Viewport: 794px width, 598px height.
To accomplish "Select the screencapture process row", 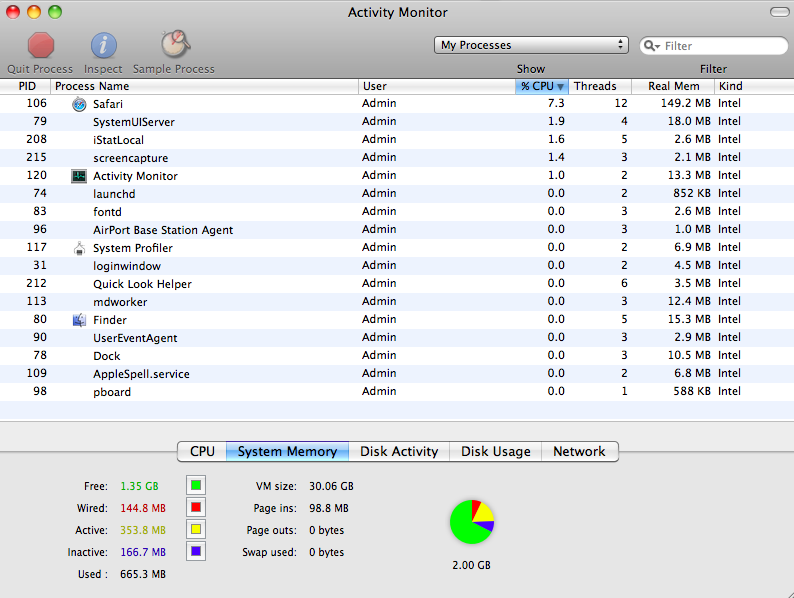I will coord(397,158).
